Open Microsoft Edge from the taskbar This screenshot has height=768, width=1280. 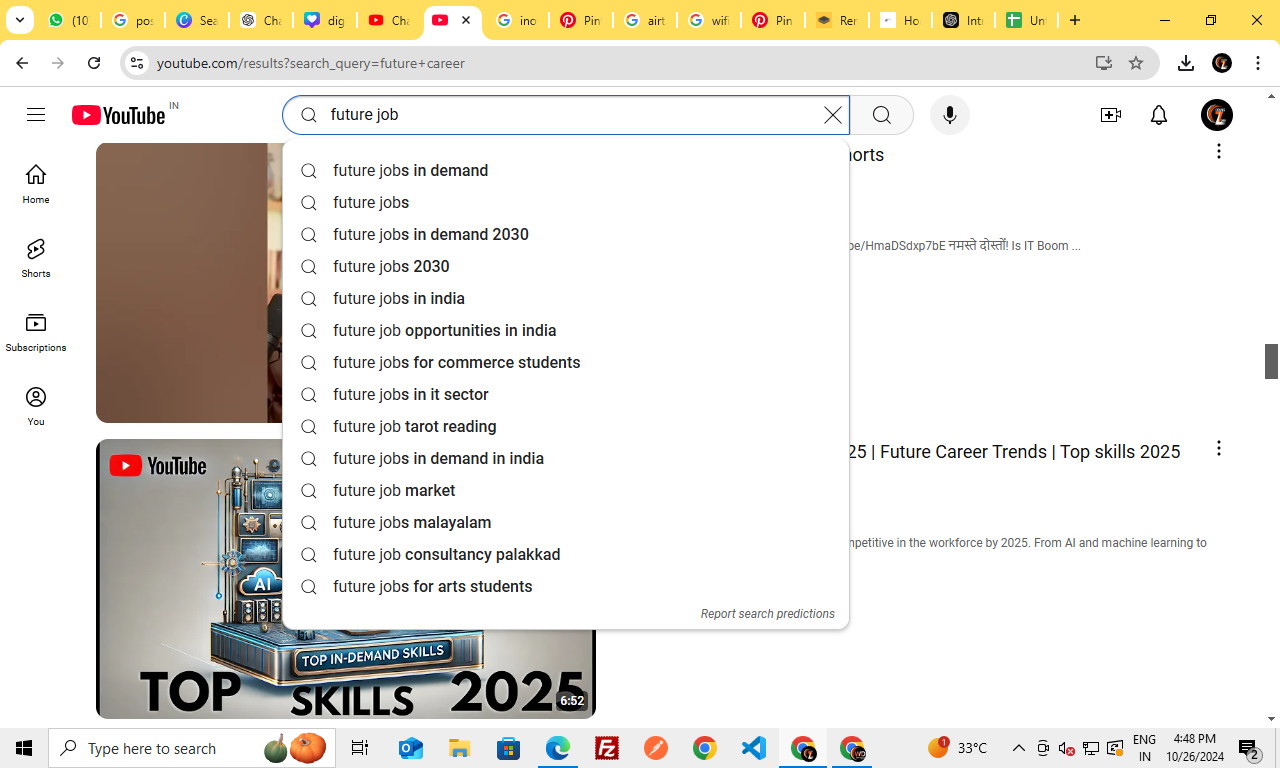[x=557, y=748]
